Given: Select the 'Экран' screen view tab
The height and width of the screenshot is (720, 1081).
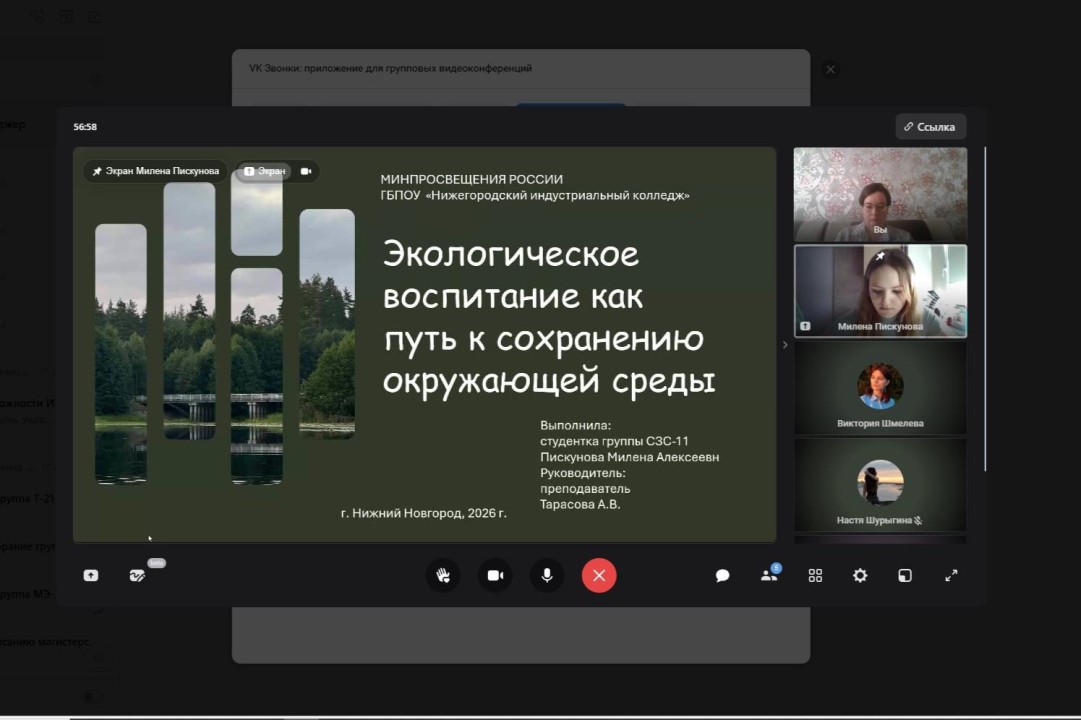Looking at the screenshot, I should [x=265, y=171].
